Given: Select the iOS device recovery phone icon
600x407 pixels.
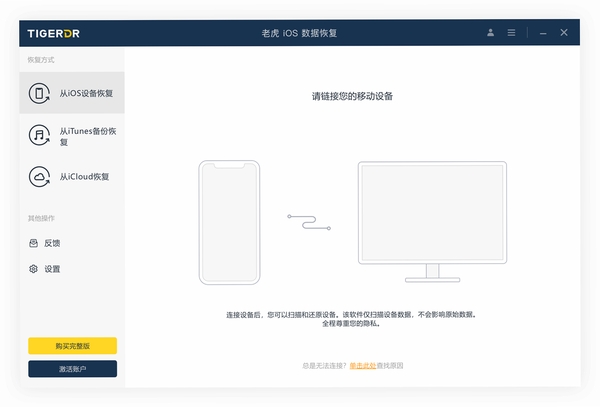Looking at the screenshot, I should point(39,93).
